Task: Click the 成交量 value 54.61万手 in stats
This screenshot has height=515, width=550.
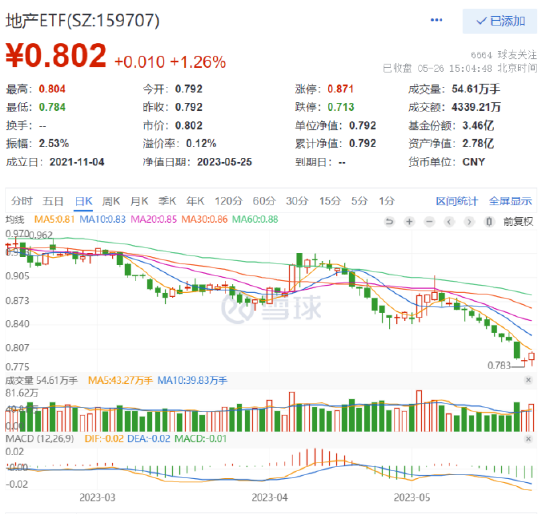Action: point(476,89)
